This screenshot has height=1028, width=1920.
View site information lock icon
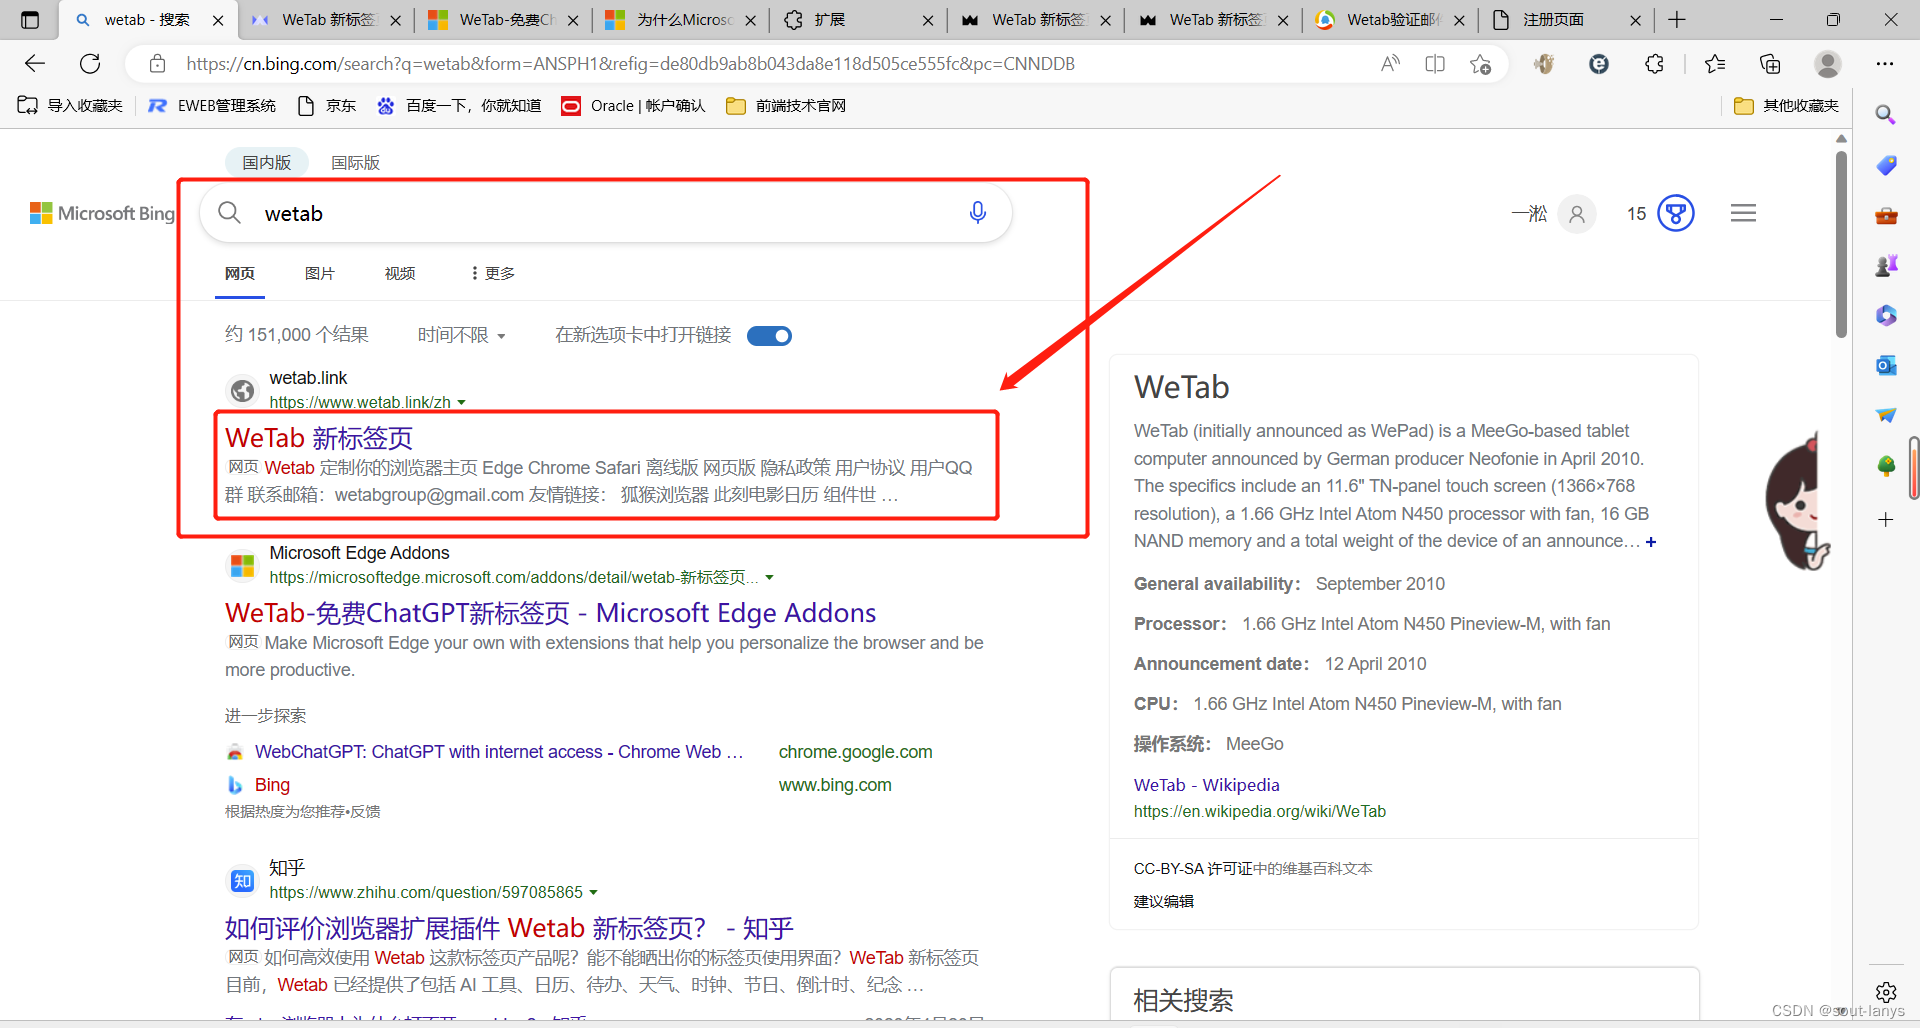point(157,64)
